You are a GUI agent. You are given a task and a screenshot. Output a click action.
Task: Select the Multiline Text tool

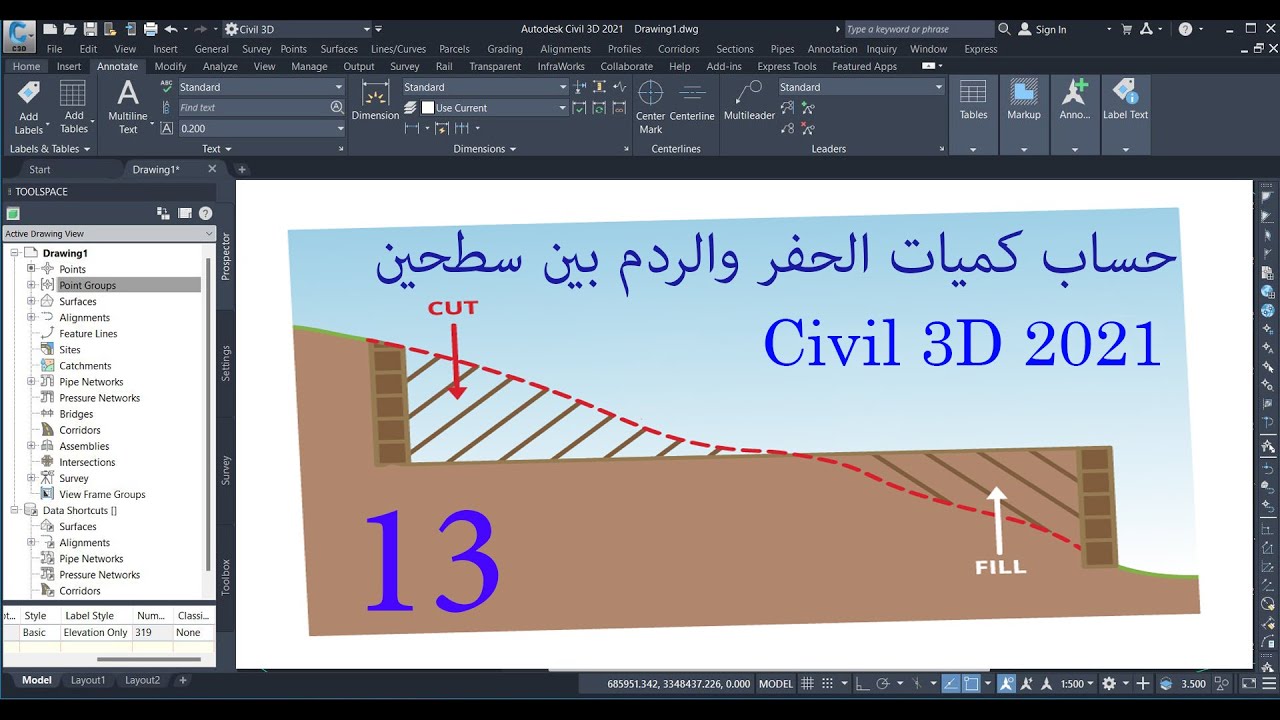128,107
